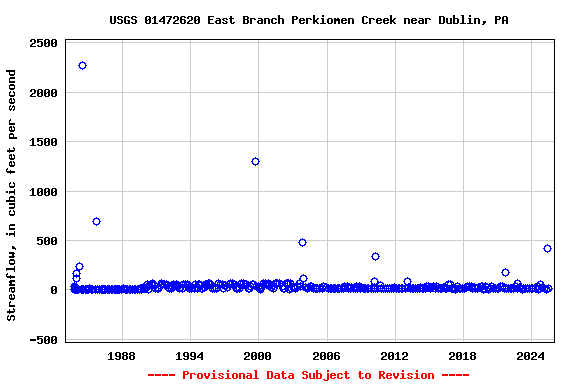Image resolution: width=576 pixels, height=384 pixels.
Task: Click the Provisional Data Subject to Revision notice
Action: click(308, 375)
